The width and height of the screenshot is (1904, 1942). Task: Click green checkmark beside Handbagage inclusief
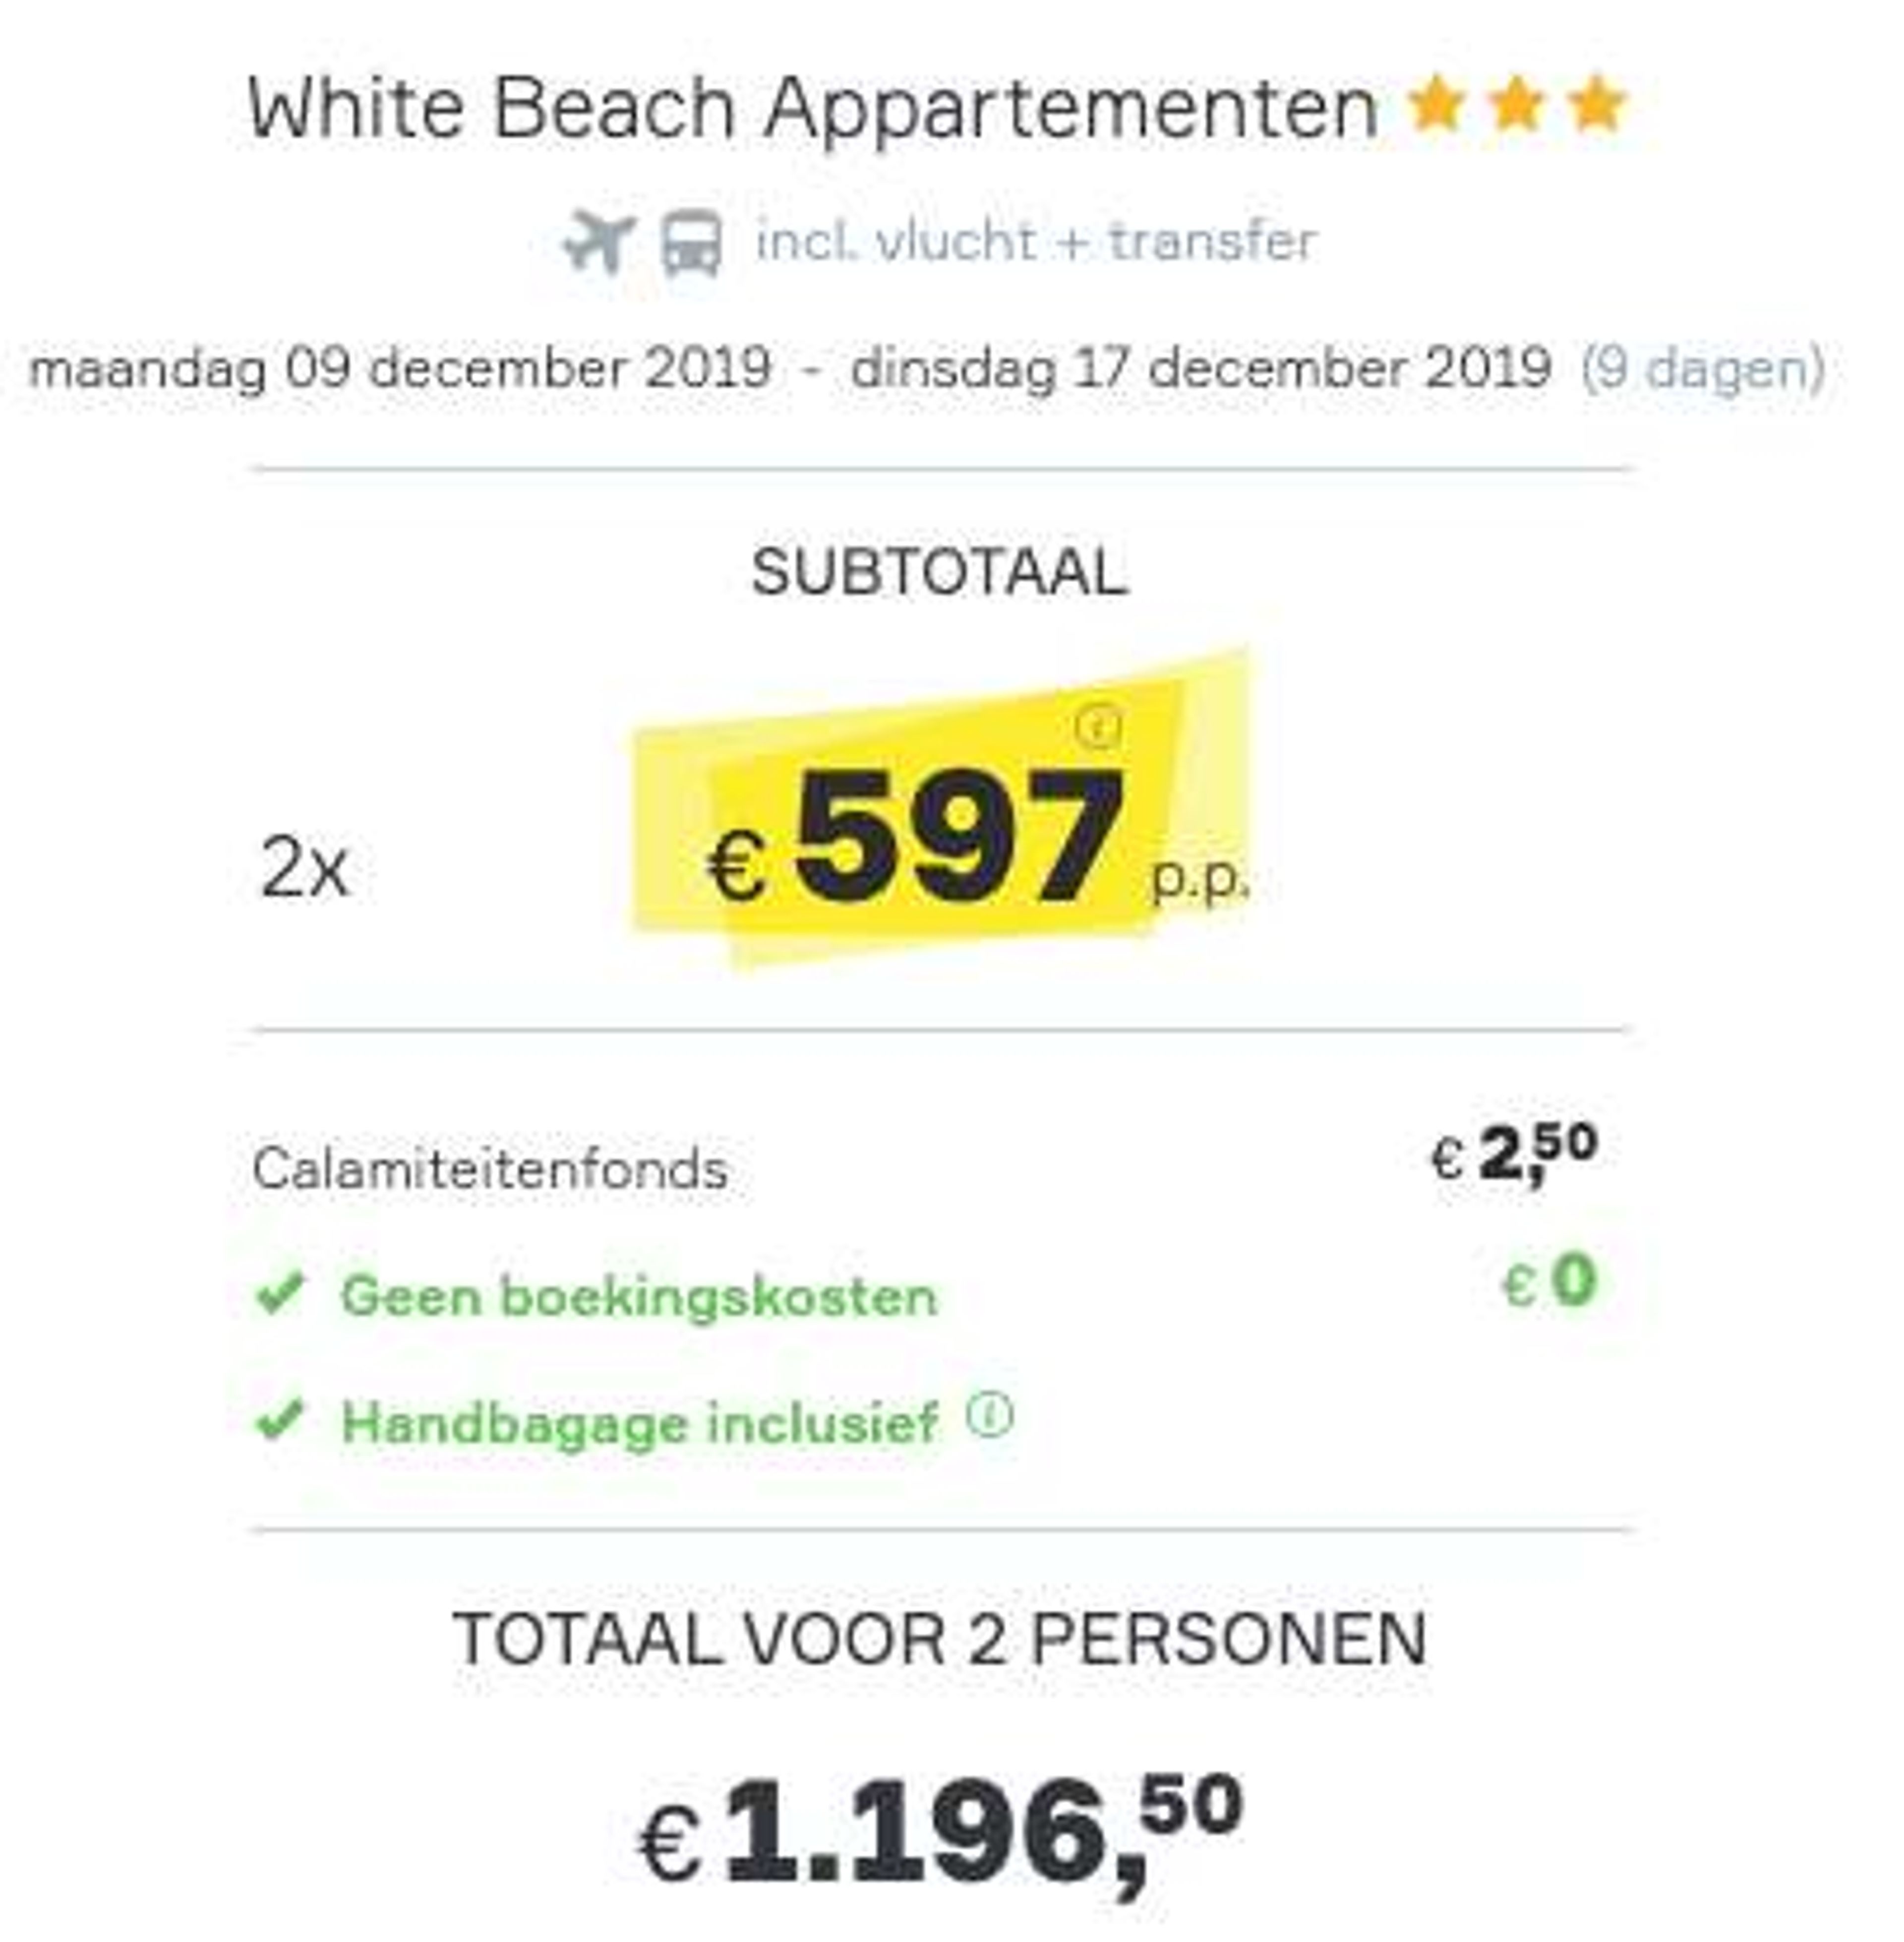point(280,1420)
